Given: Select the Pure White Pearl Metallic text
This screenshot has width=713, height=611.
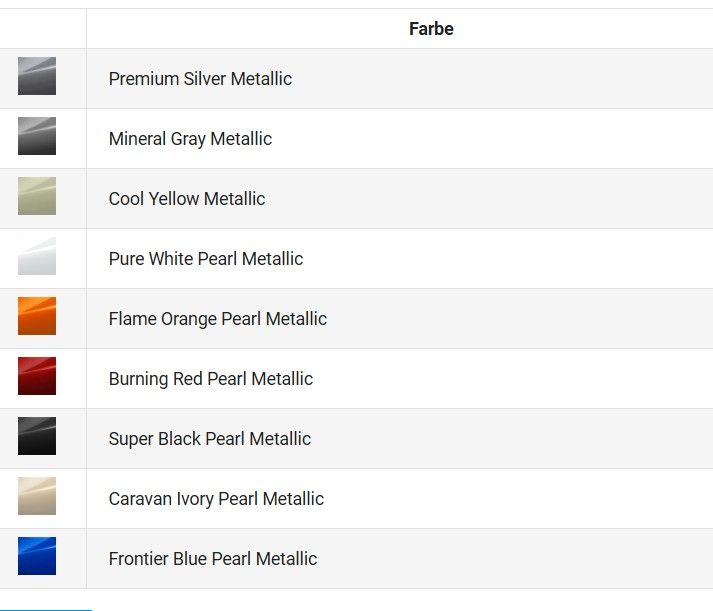Looking at the screenshot, I should click(206, 259).
